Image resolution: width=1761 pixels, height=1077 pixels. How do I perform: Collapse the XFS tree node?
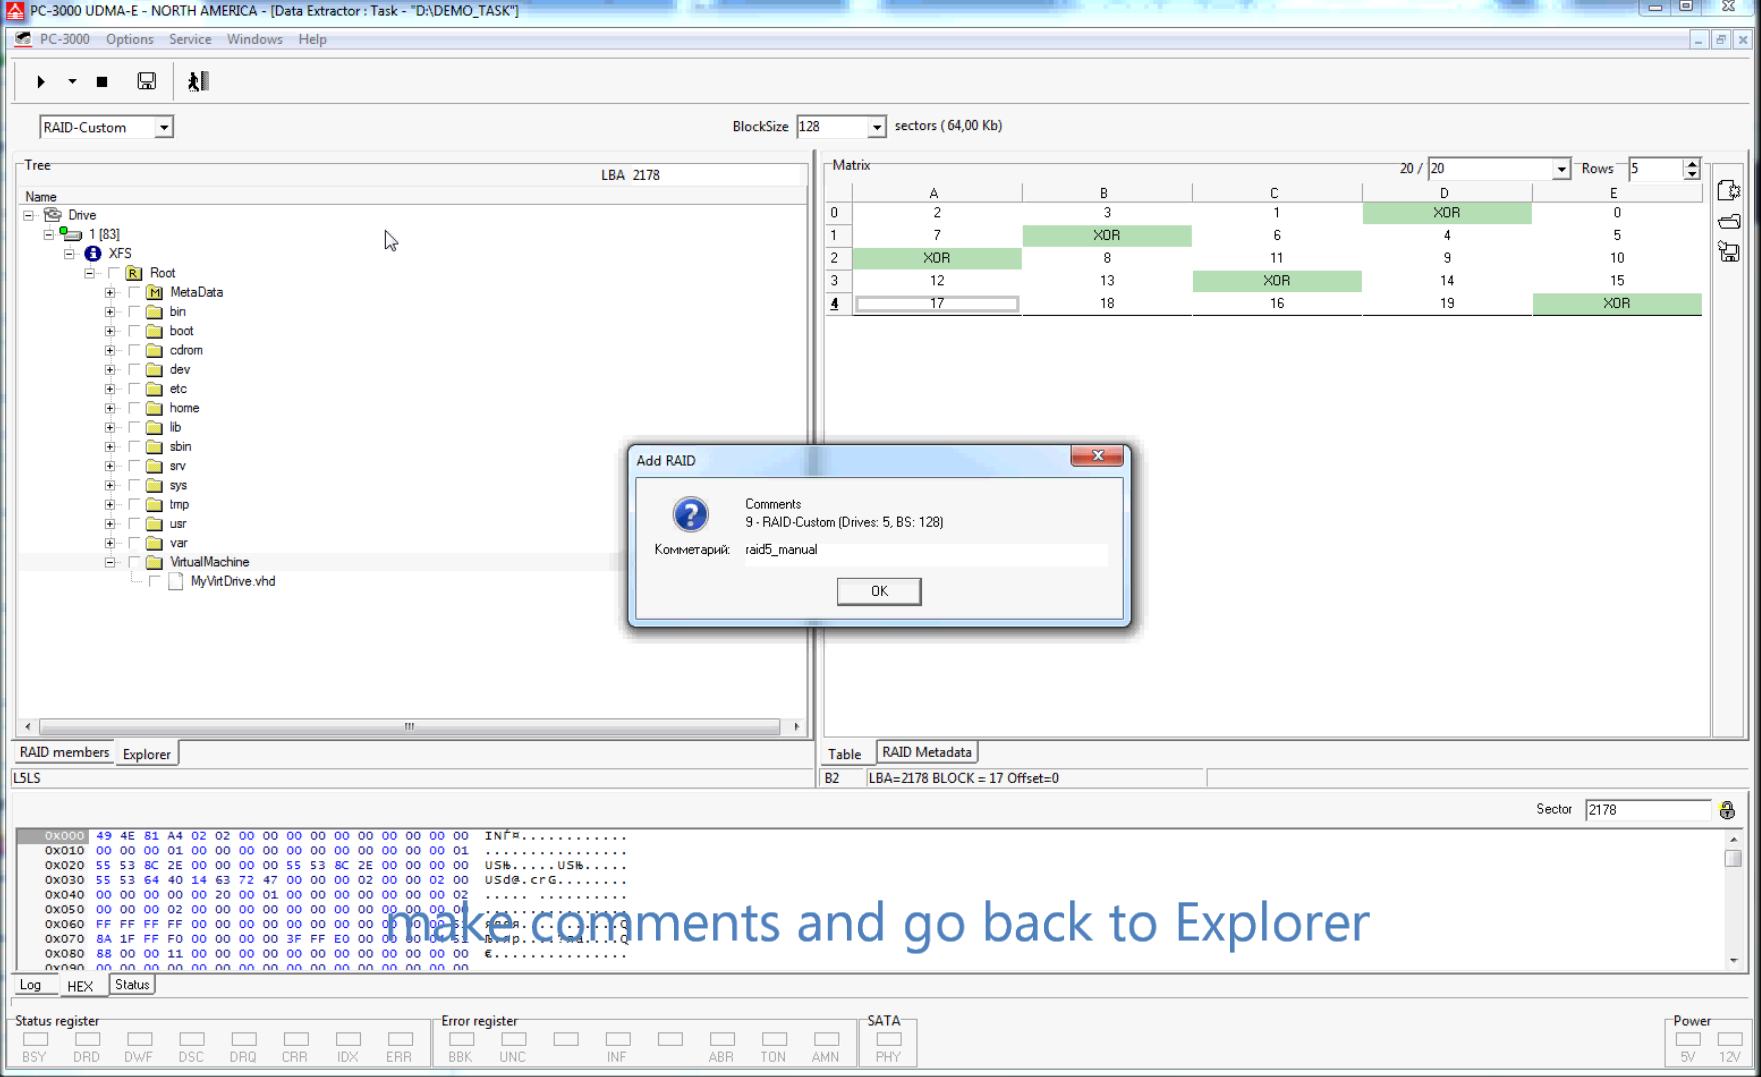coord(69,254)
